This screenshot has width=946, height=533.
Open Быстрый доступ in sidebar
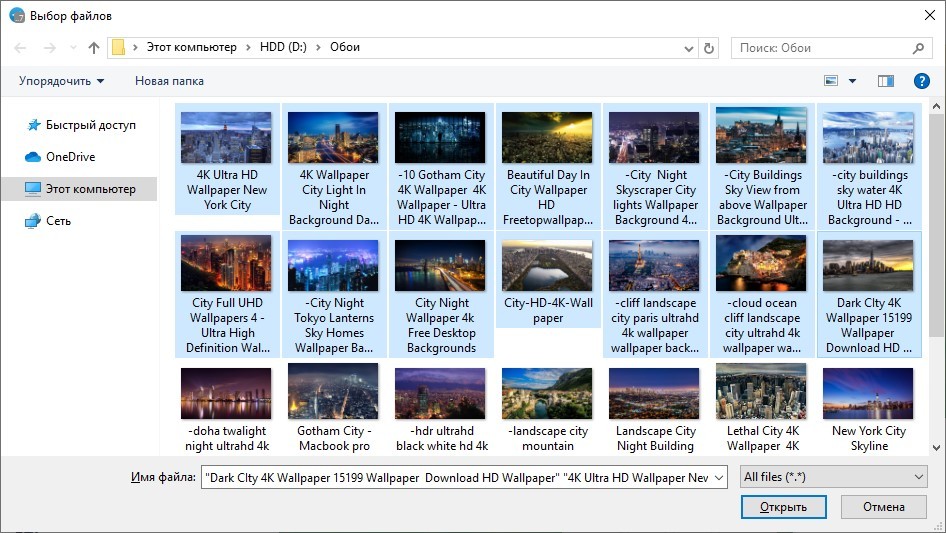(90, 125)
